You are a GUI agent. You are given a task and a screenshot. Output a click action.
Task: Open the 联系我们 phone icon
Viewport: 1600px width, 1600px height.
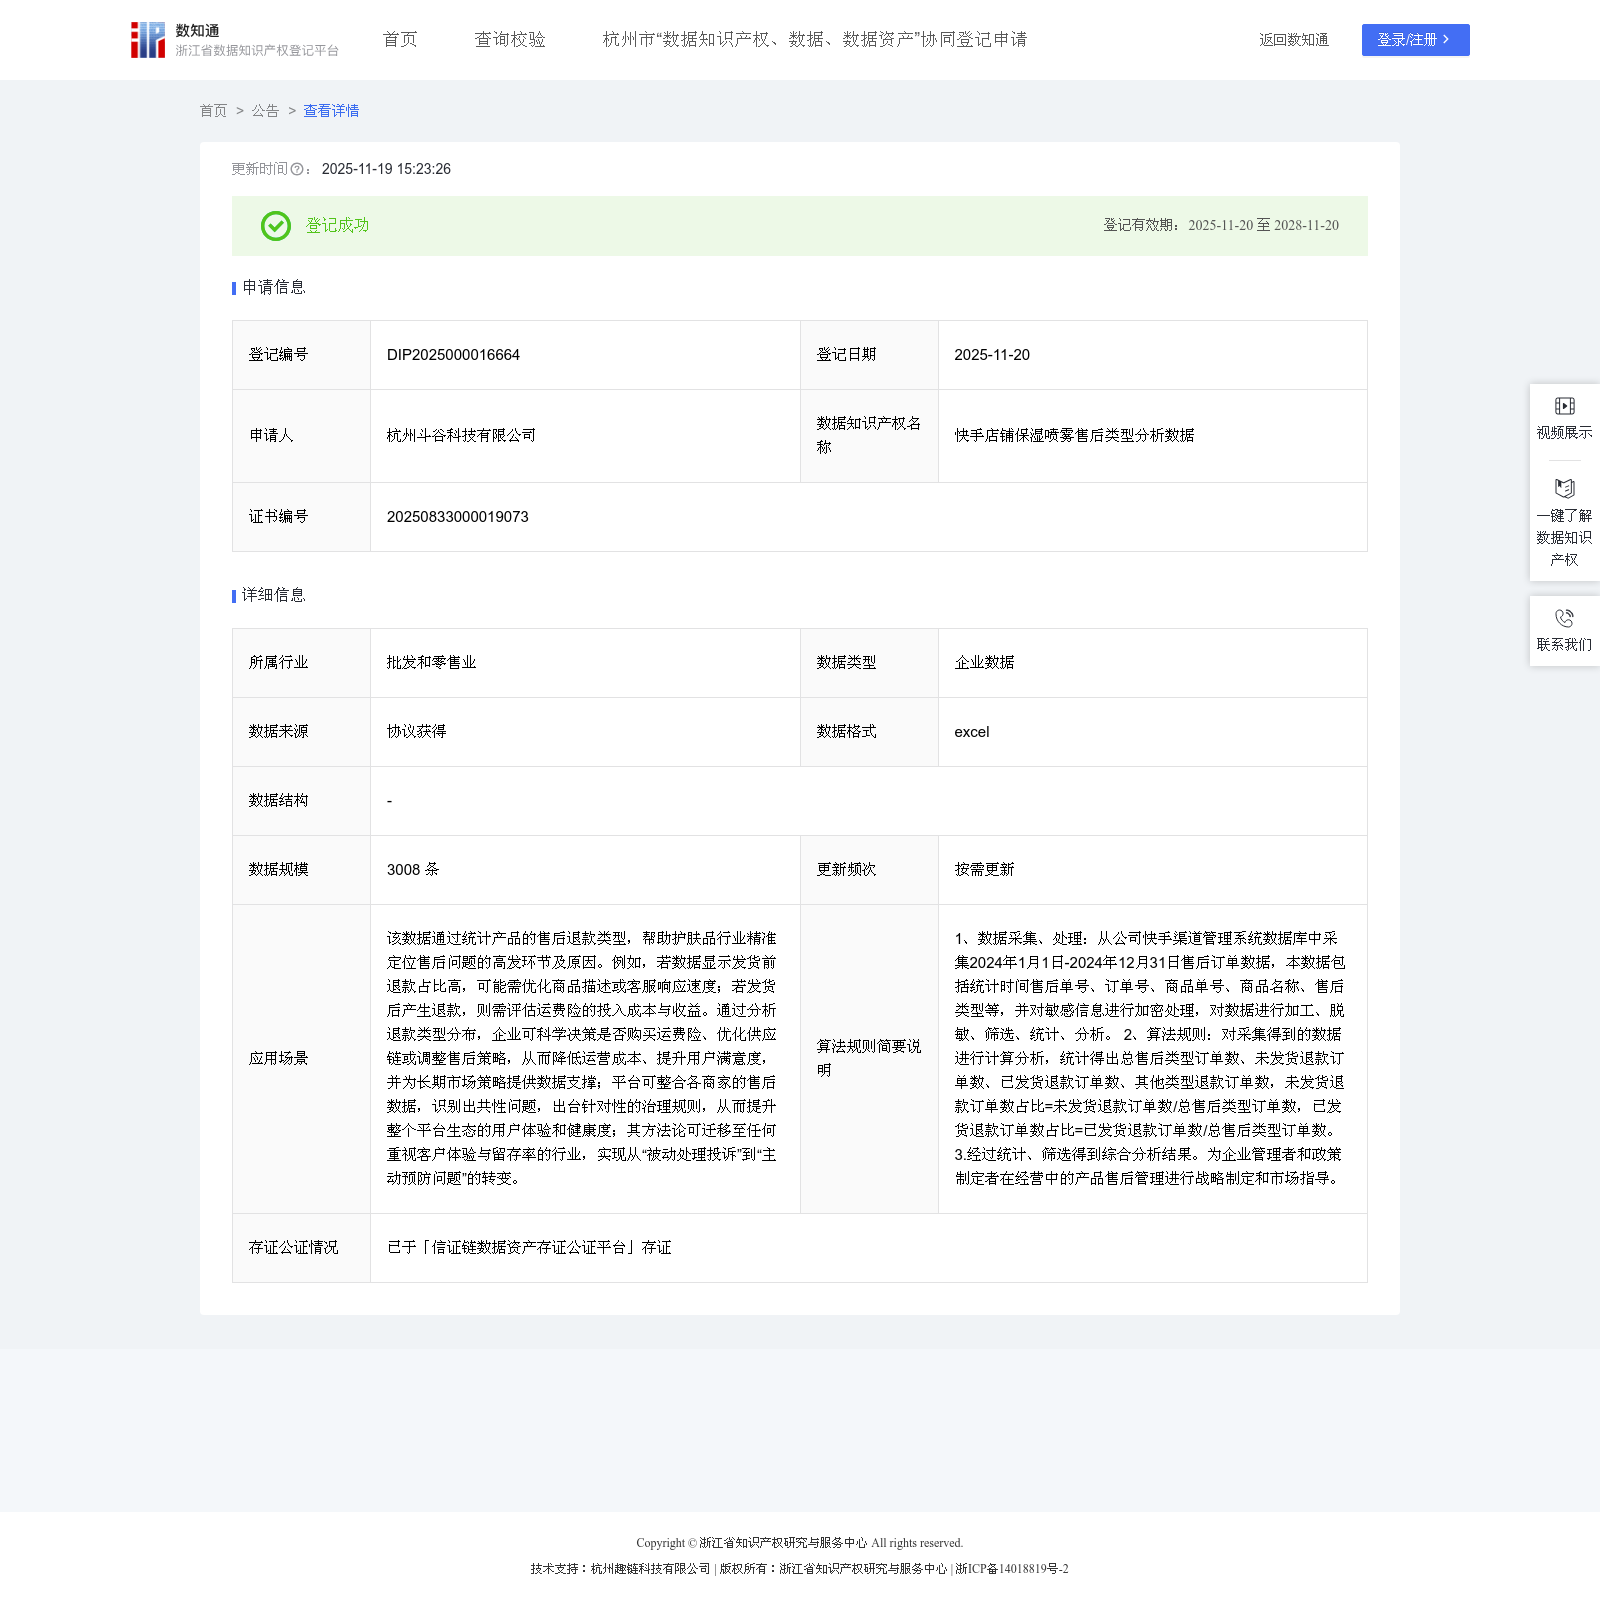(1564, 618)
